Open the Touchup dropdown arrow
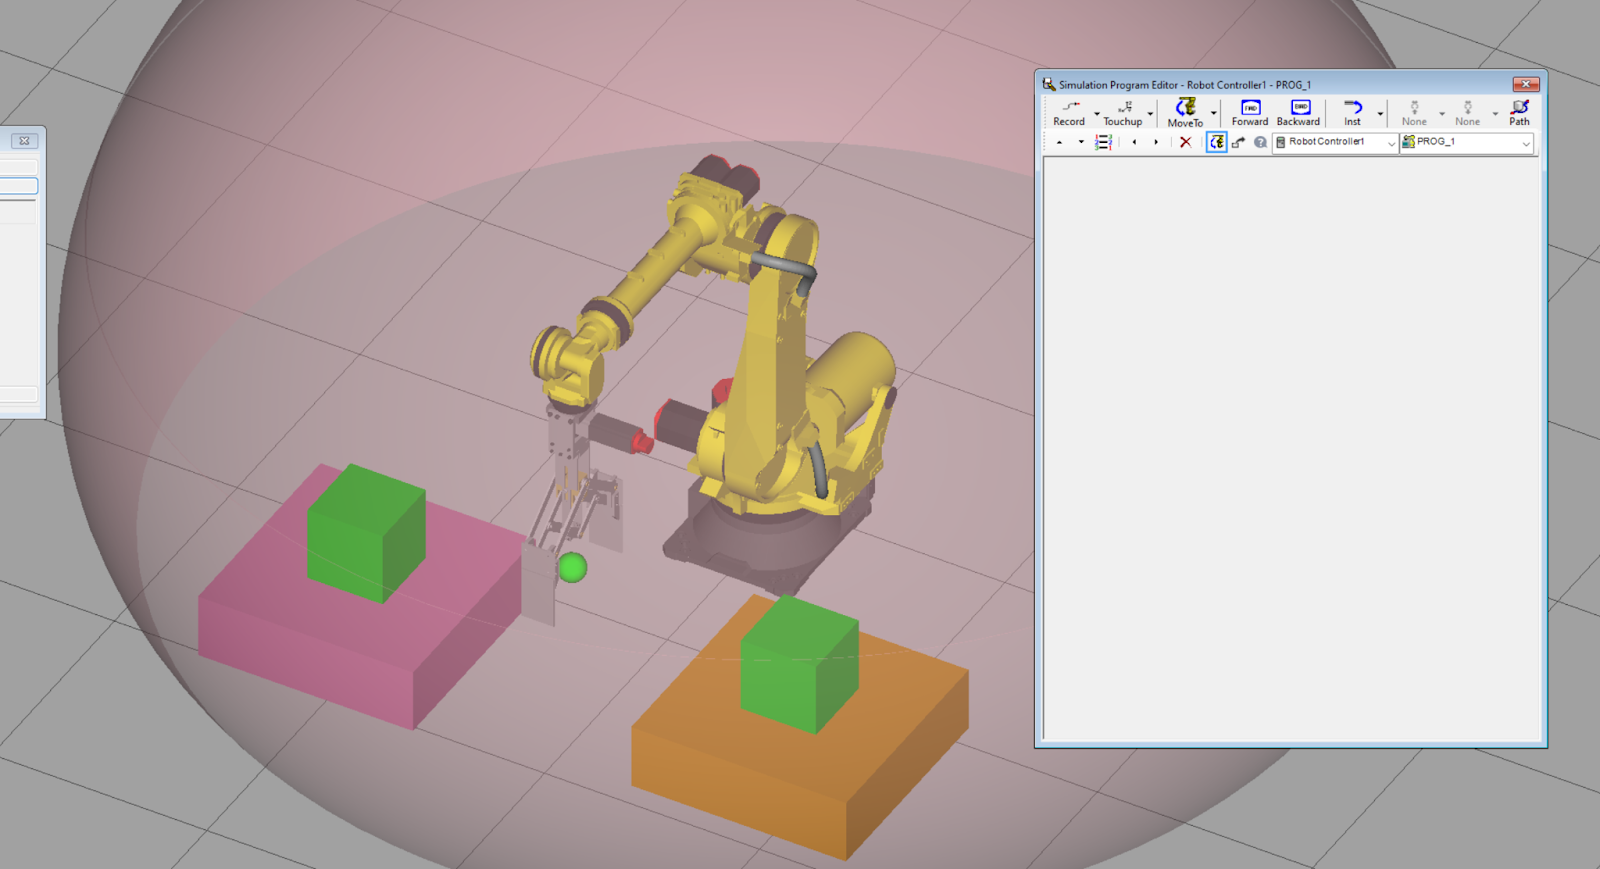Image resolution: width=1600 pixels, height=869 pixels. [1151, 114]
